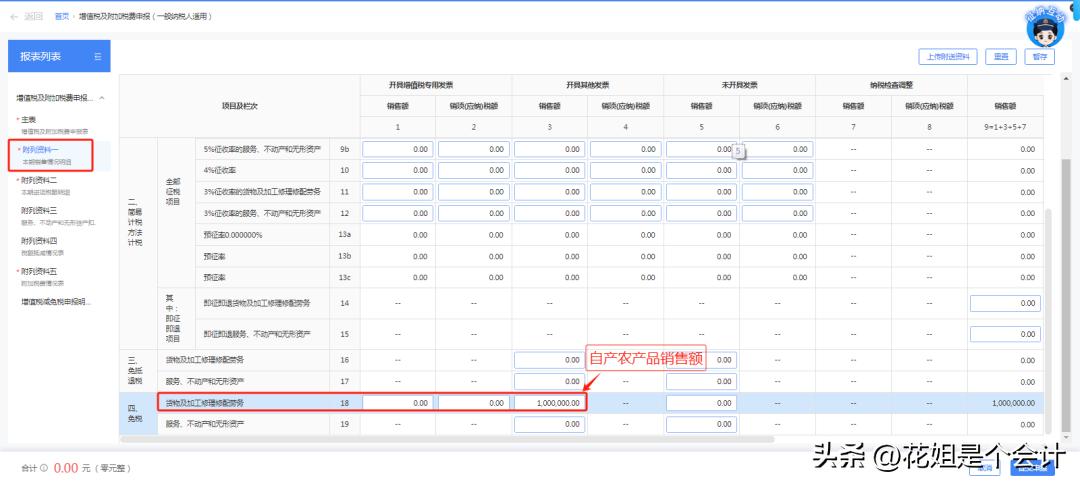Click the 未开具发票 column header
This screenshot has width=1080, height=484.
click(x=739, y=85)
